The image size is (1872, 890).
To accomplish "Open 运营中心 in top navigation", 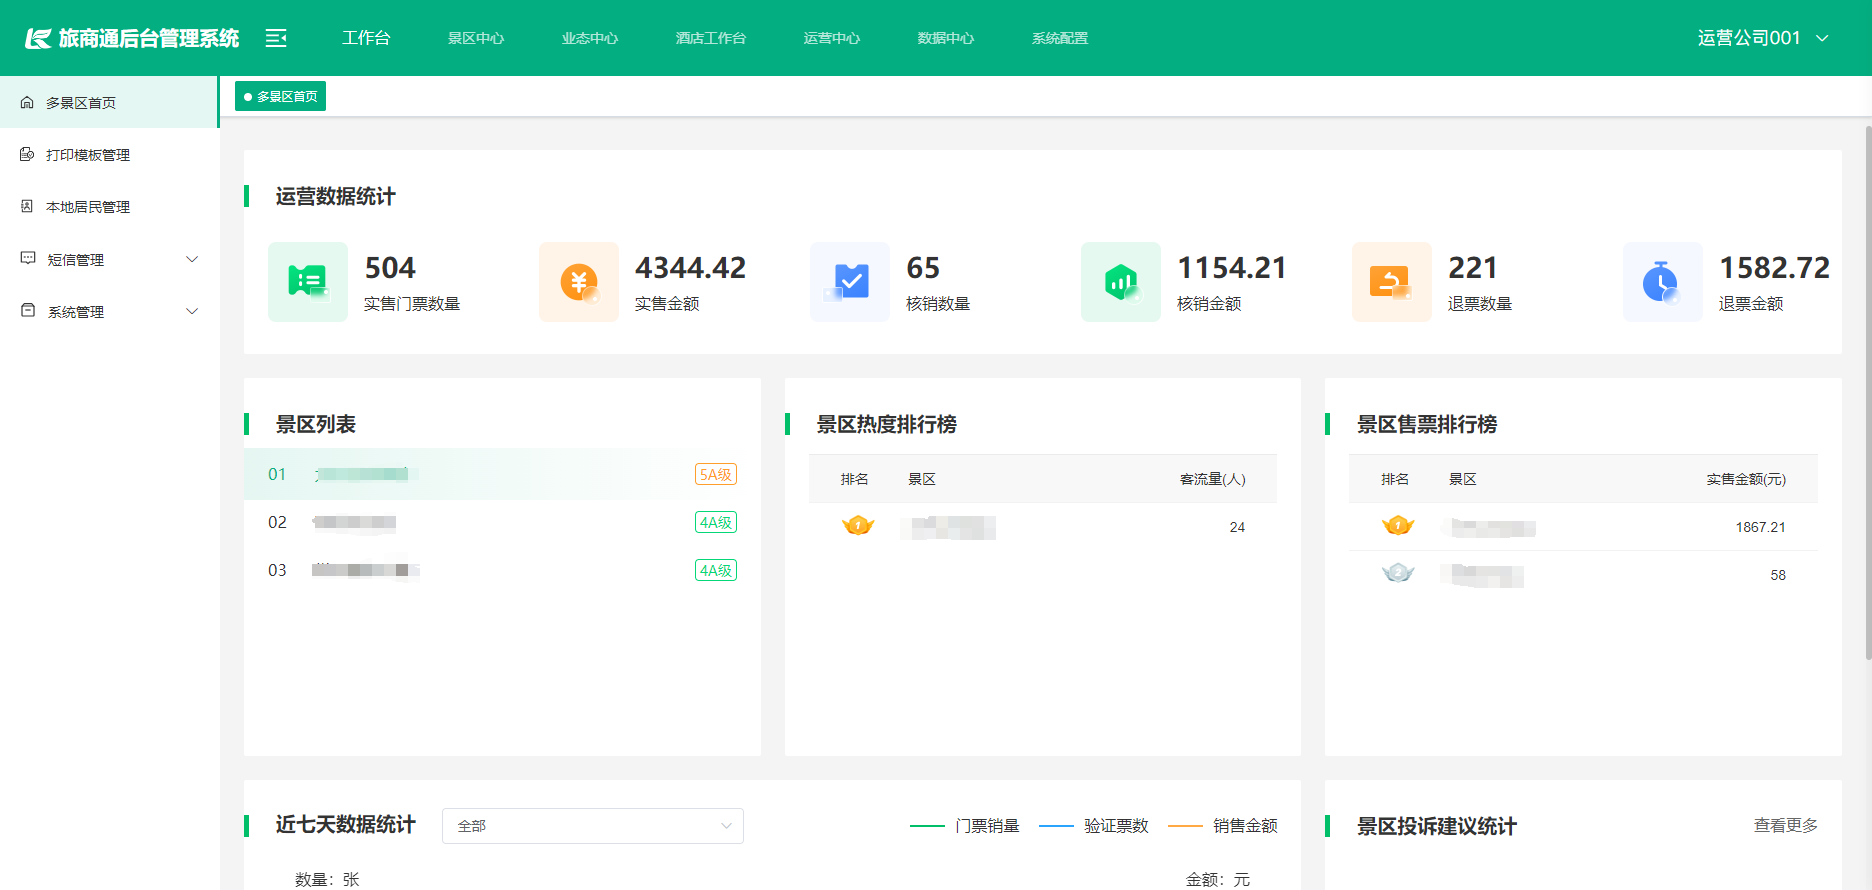I will [832, 38].
